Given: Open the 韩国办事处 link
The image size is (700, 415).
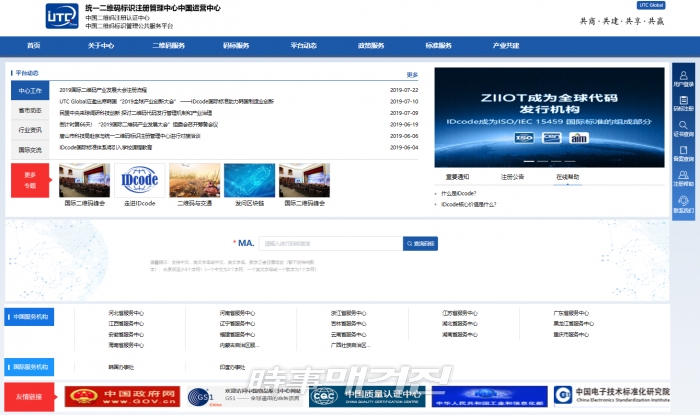Looking at the screenshot, I should 121,367.
